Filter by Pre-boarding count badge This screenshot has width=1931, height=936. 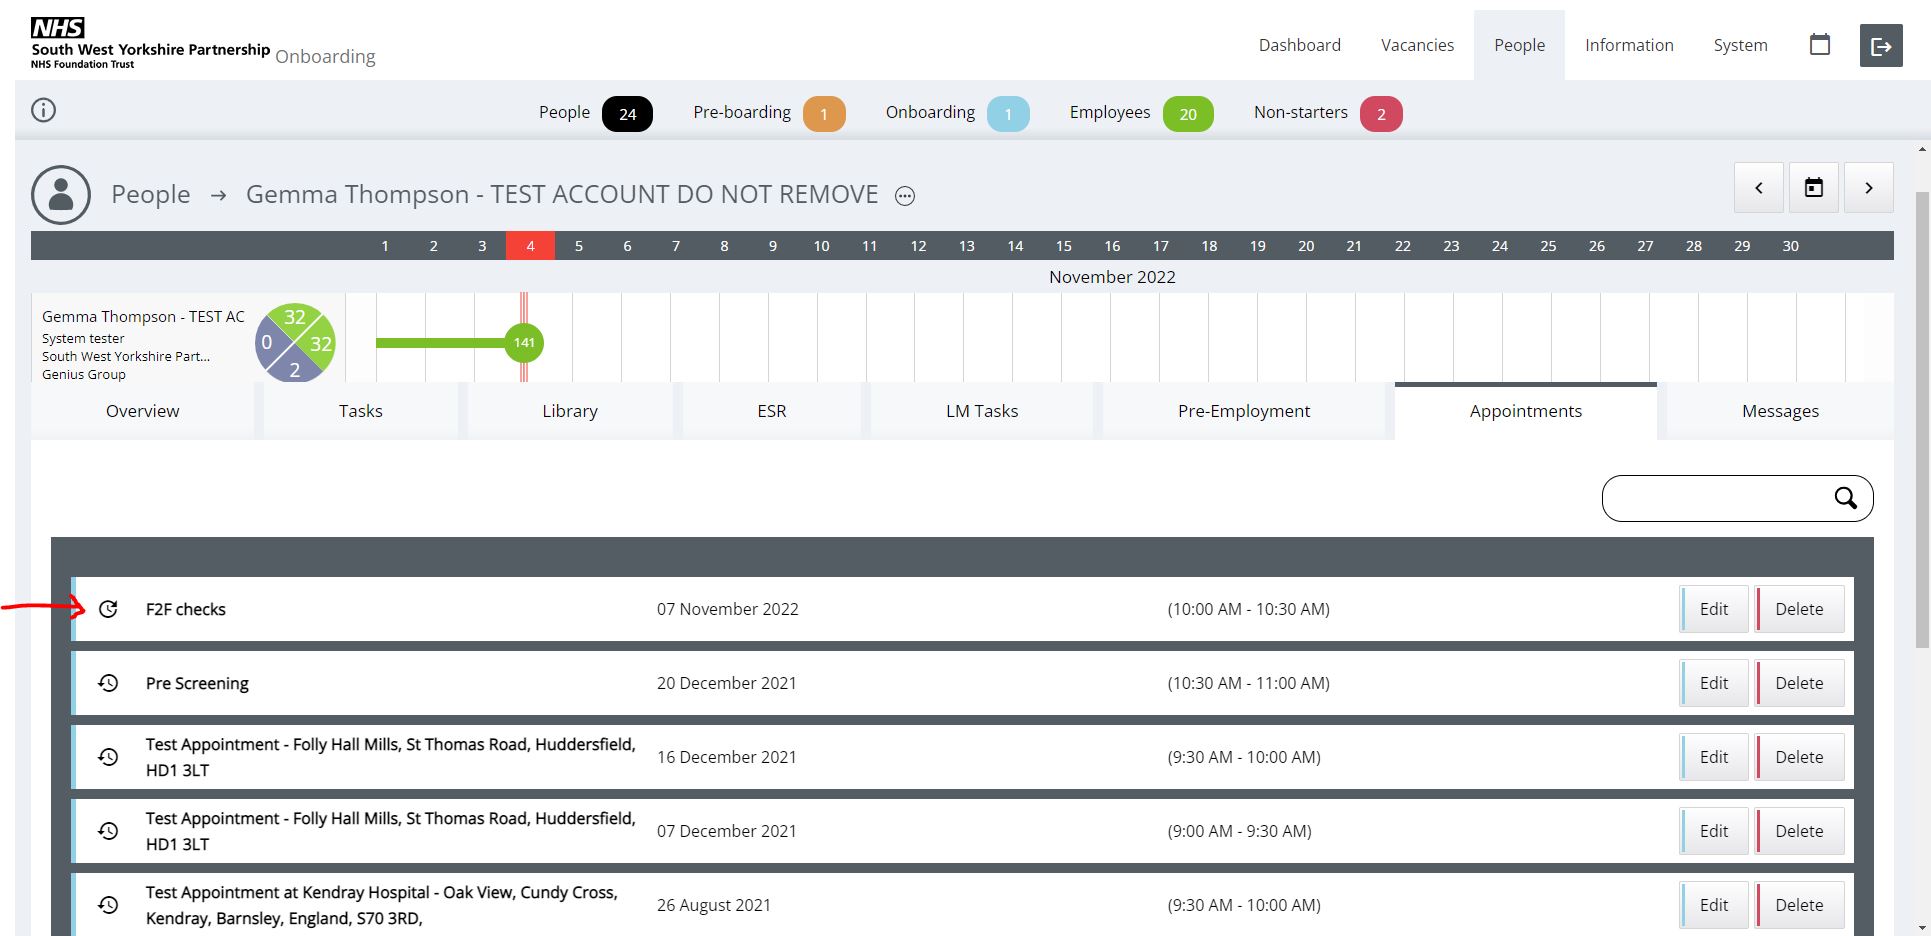[x=824, y=114]
